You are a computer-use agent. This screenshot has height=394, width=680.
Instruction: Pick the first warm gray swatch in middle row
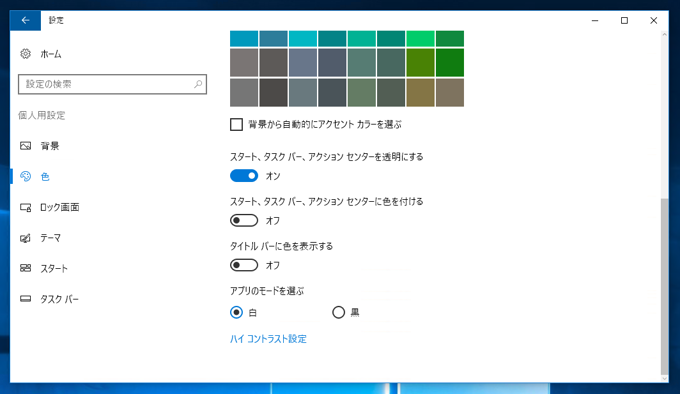(244, 62)
